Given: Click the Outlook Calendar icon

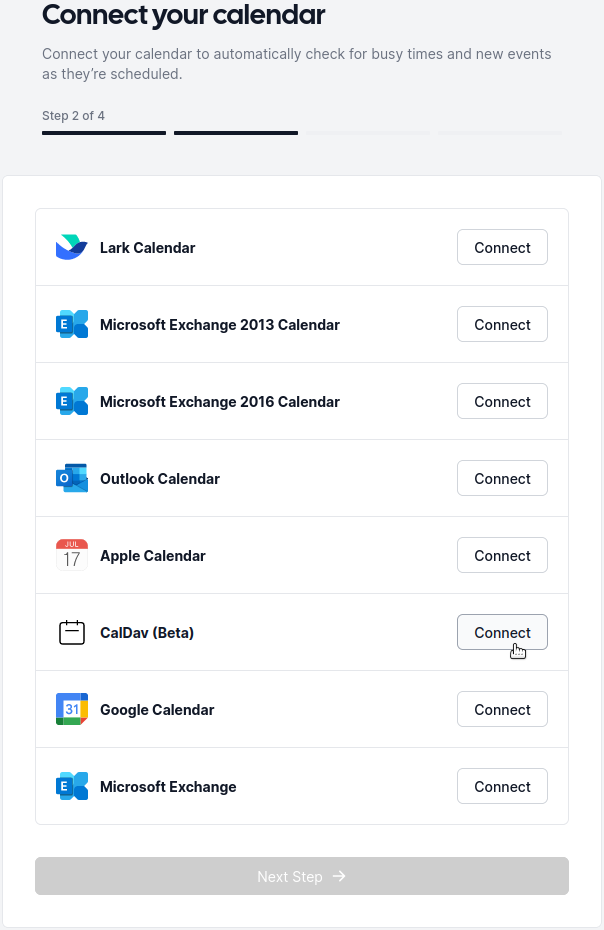Looking at the screenshot, I should pyautogui.click(x=72, y=478).
